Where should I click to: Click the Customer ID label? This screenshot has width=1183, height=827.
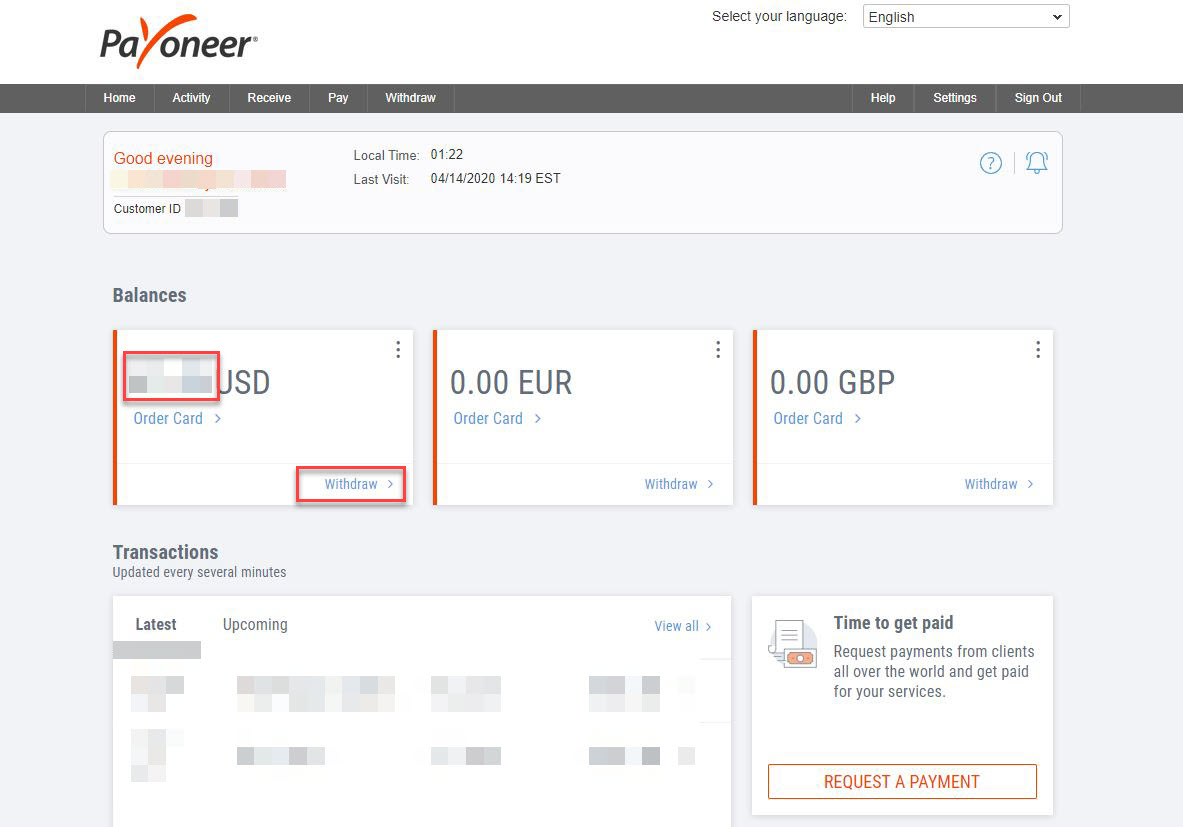point(147,209)
